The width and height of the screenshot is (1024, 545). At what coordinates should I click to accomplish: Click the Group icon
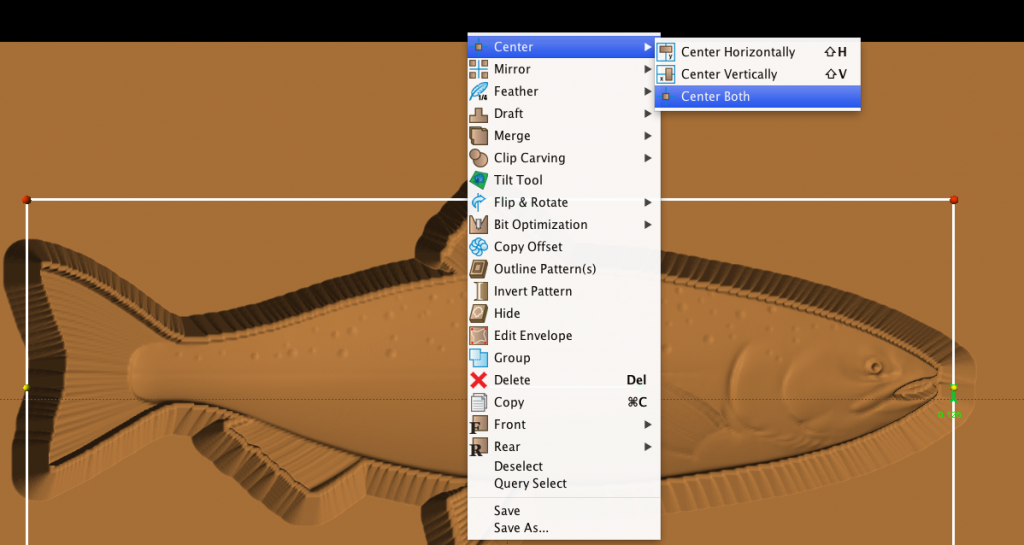(x=479, y=358)
